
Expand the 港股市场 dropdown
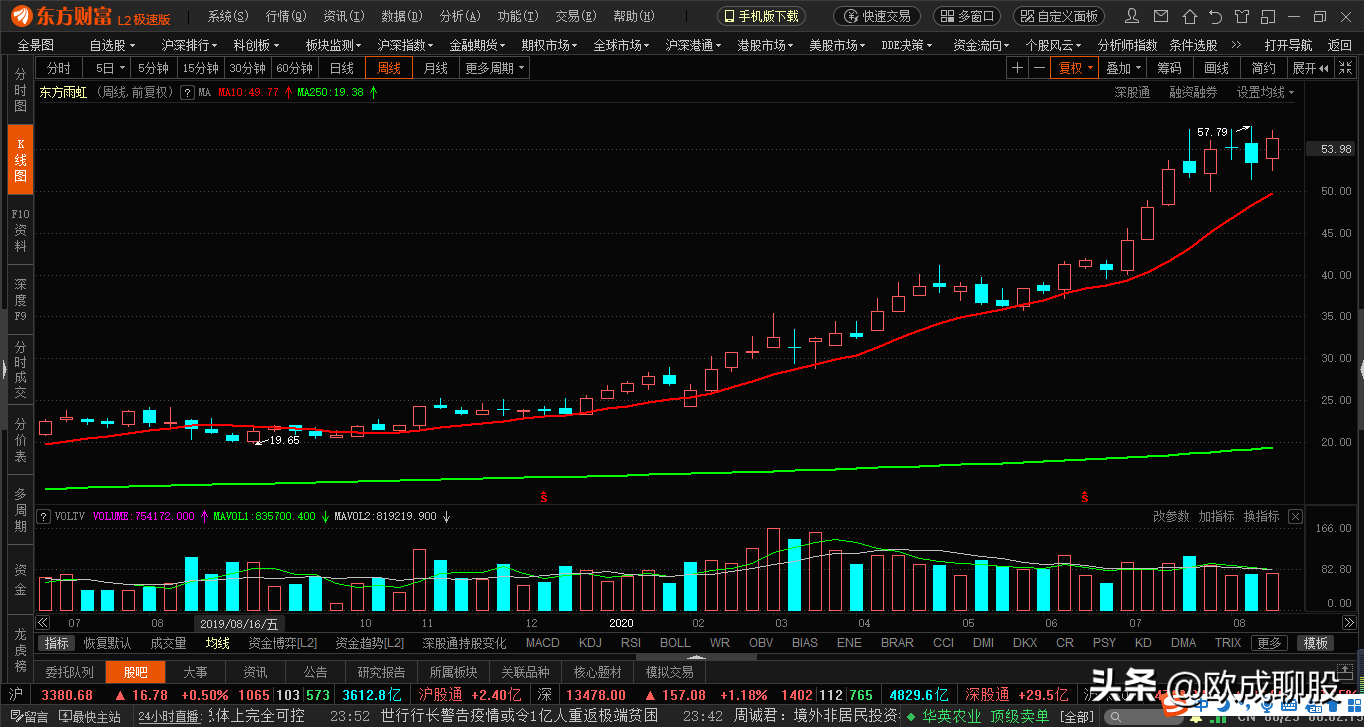coord(766,45)
